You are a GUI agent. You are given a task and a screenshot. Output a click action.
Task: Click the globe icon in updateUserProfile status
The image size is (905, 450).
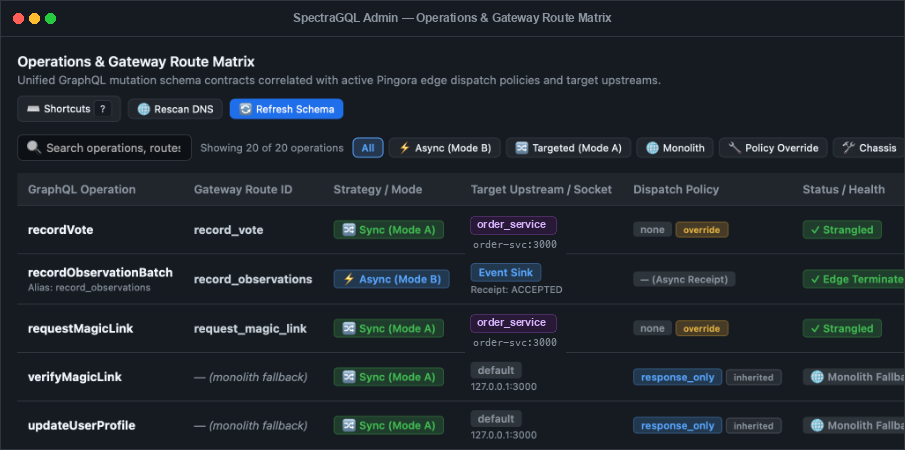tap(817, 426)
